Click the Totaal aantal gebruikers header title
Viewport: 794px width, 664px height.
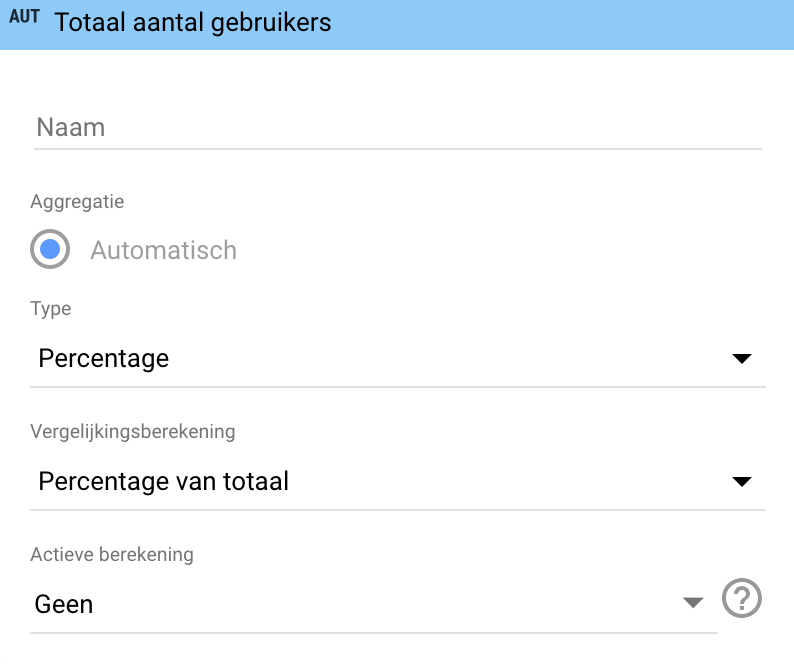point(192,22)
